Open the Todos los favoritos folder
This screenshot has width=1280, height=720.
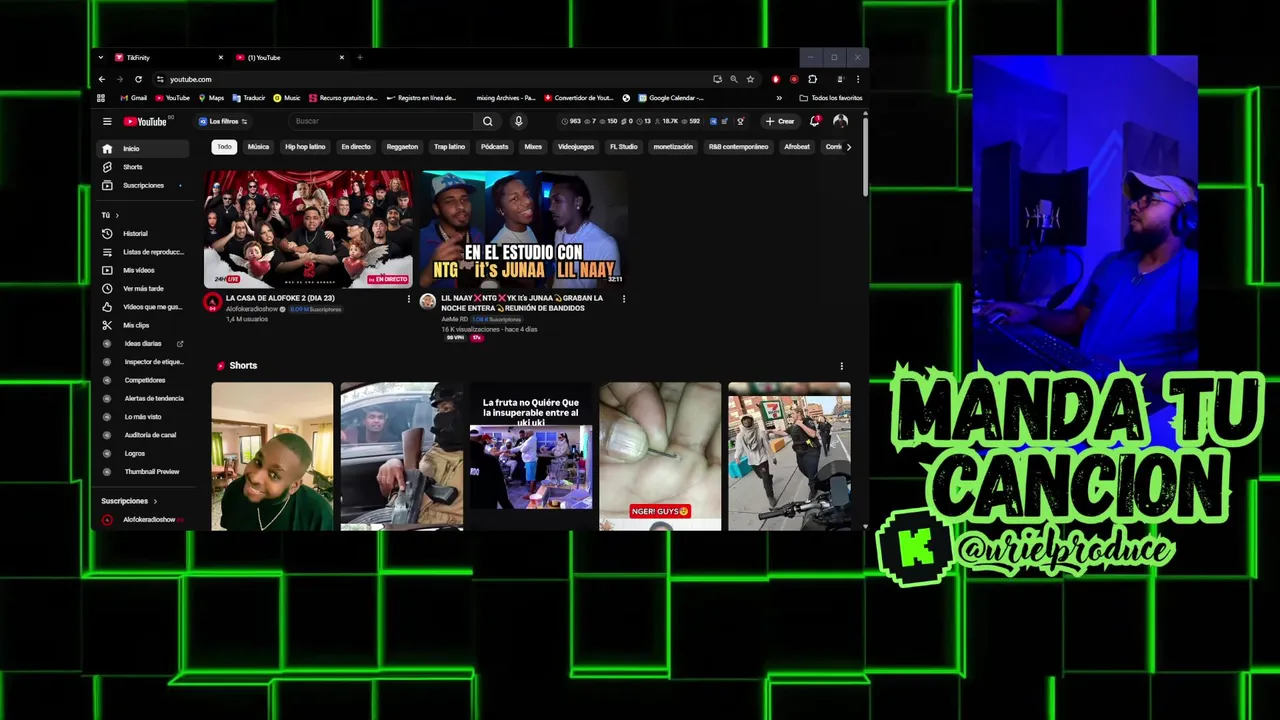coord(831,98)
